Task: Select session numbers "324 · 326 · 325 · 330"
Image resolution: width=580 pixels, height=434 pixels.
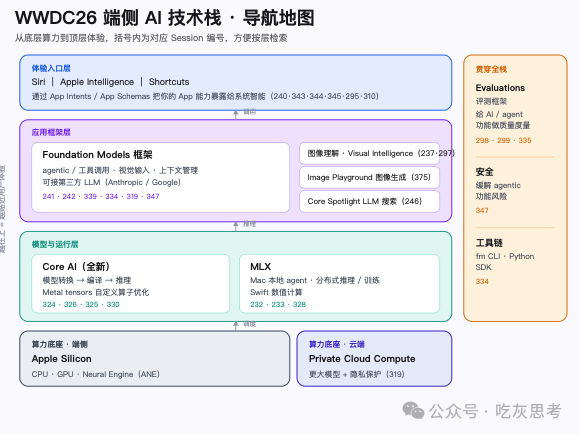Action: [x=81, y=305]
